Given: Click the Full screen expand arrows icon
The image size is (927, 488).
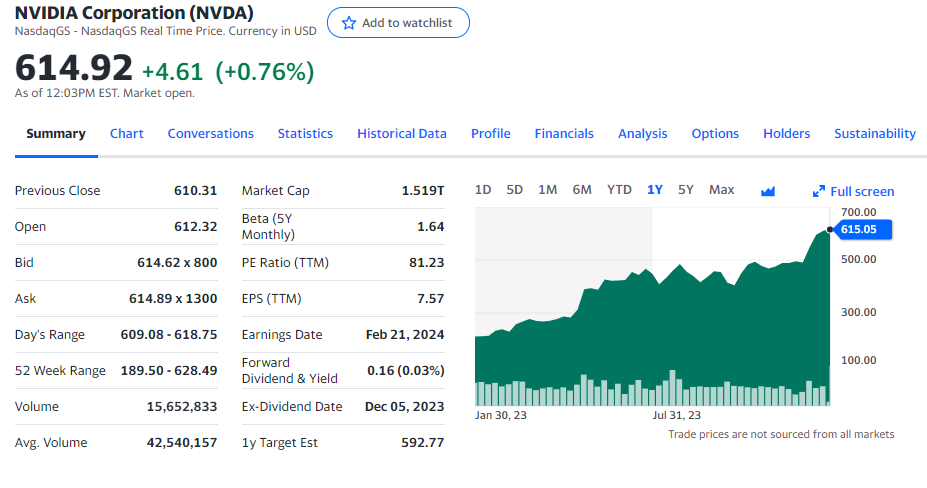Looking at the screenshot, I should (x=818, y=191).
